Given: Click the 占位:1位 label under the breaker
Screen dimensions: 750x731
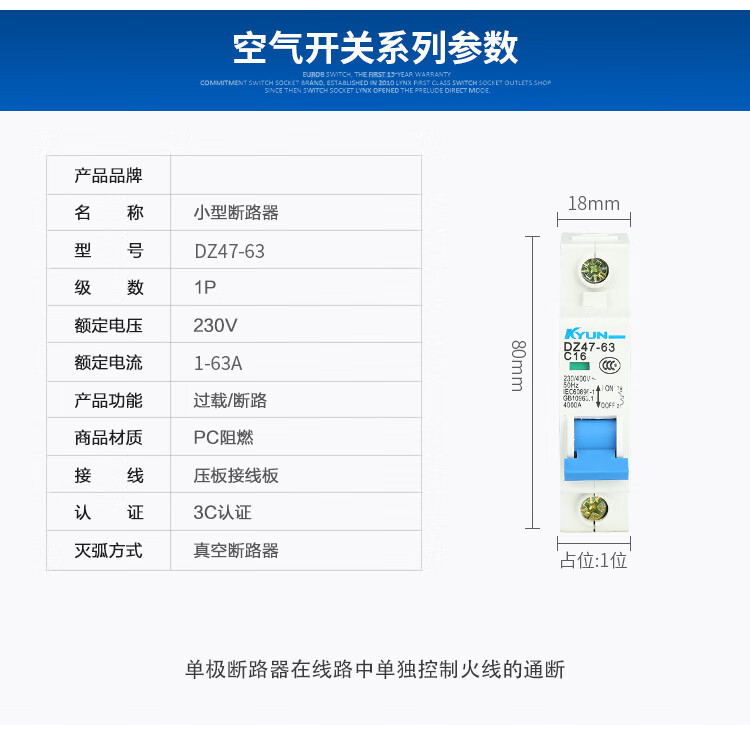Looking at the screenshot, I should coord(593,560).
